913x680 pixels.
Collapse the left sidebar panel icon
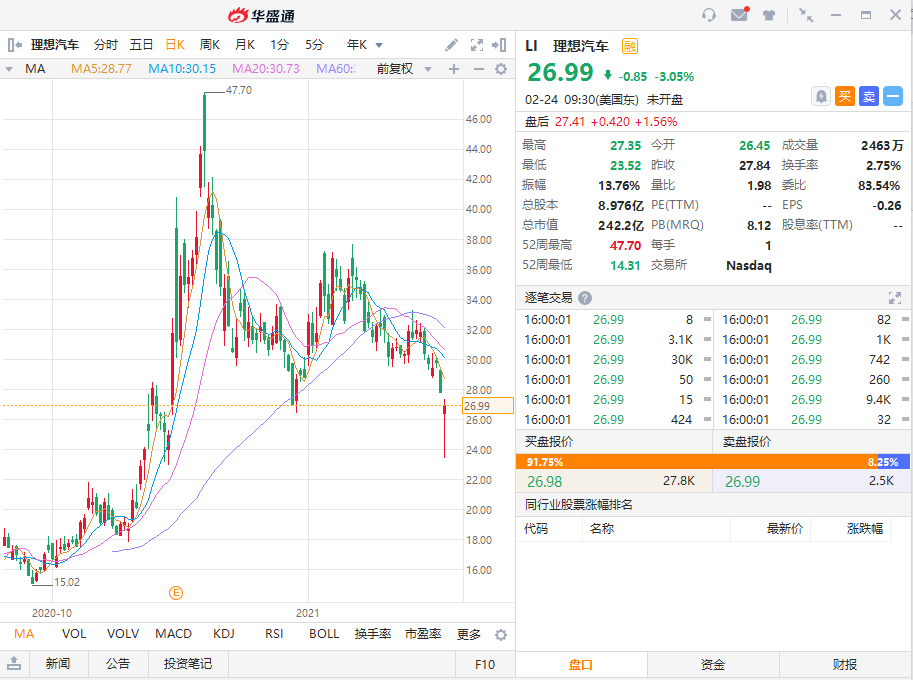pyautogui.click(x=15, y=45)
